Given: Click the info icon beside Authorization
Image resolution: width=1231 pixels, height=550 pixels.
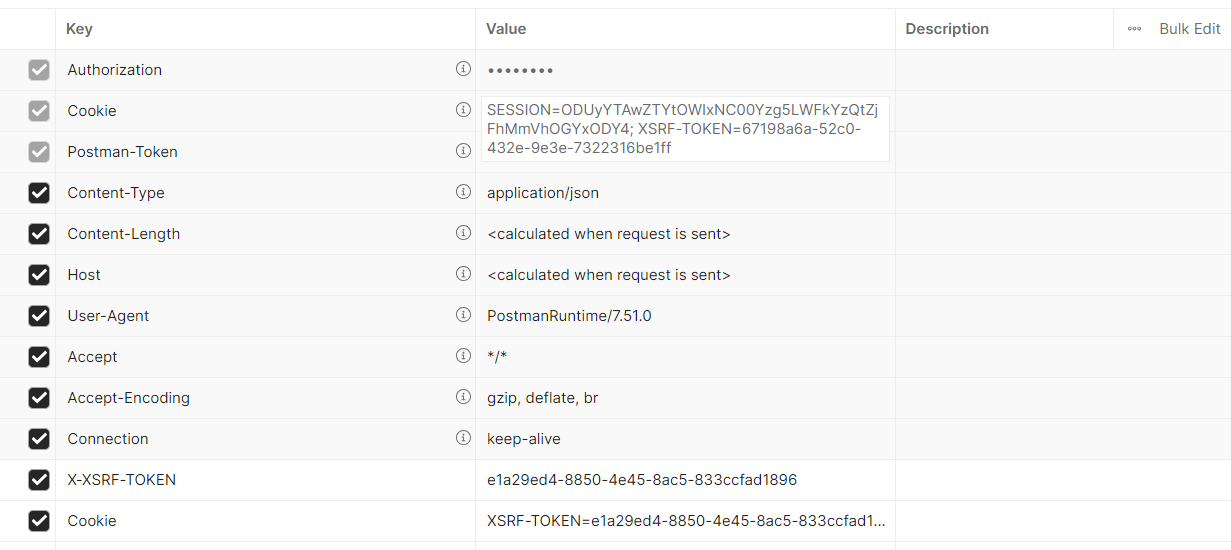Looking at the screenshot, I should click(463, 69).
